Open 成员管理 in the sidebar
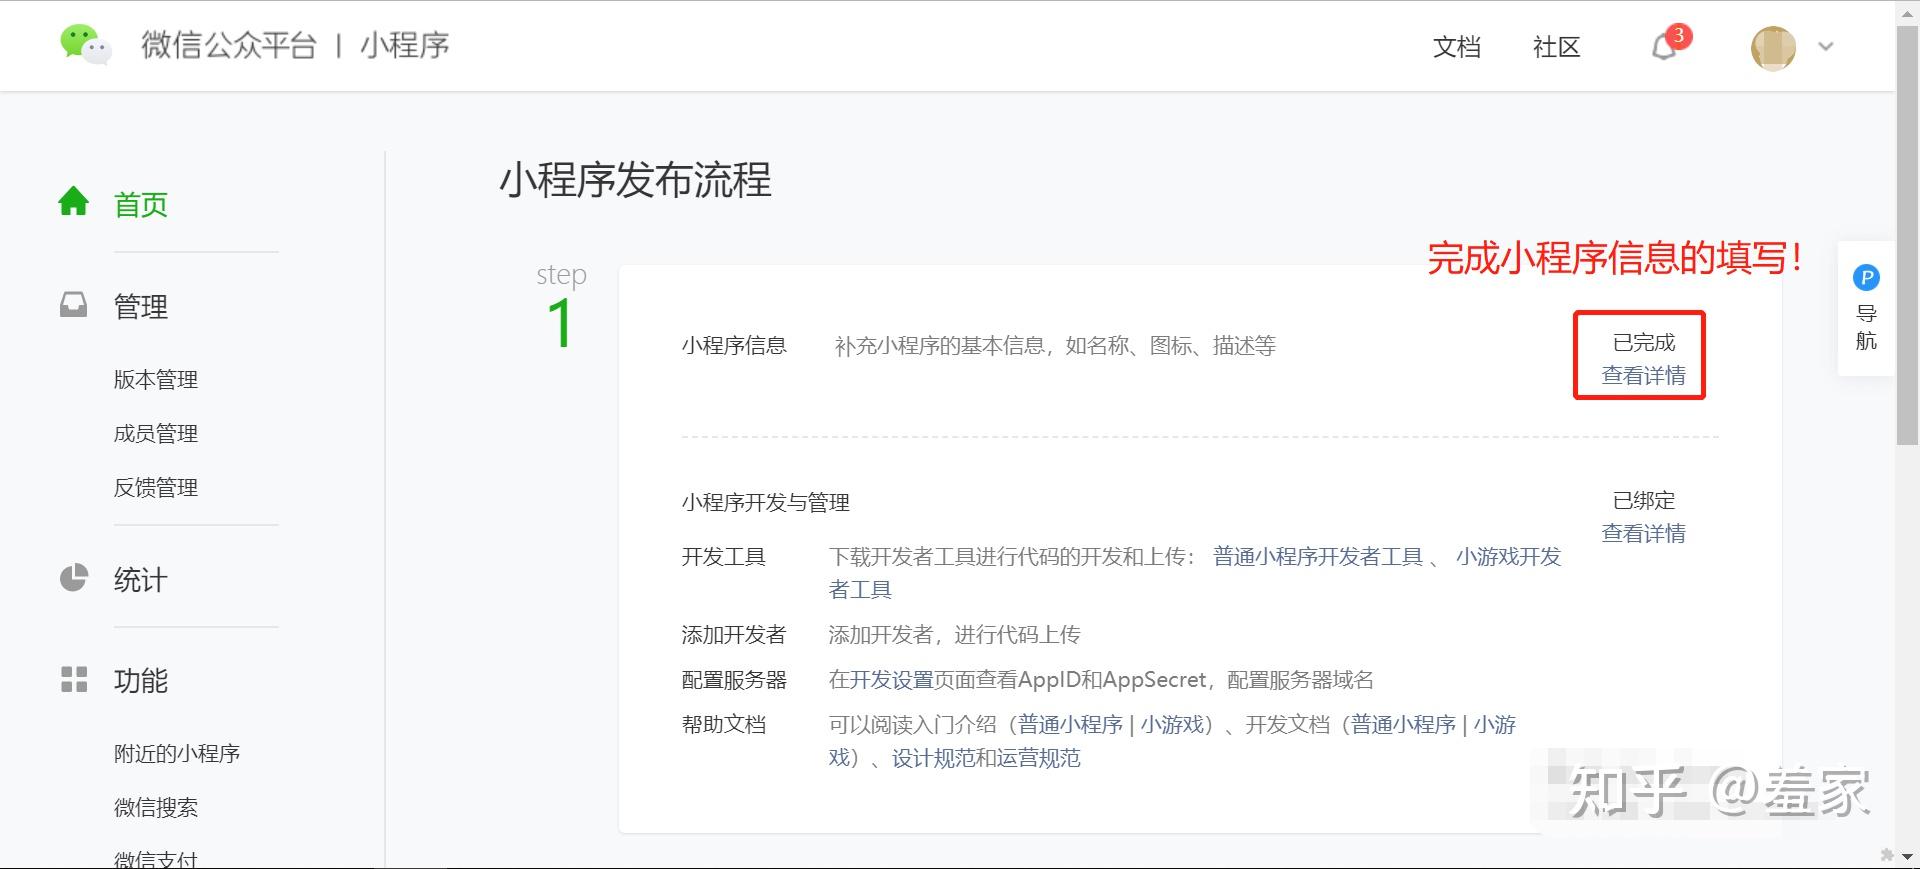Viewport: 1920px width, 869px height. pos(156,433)
